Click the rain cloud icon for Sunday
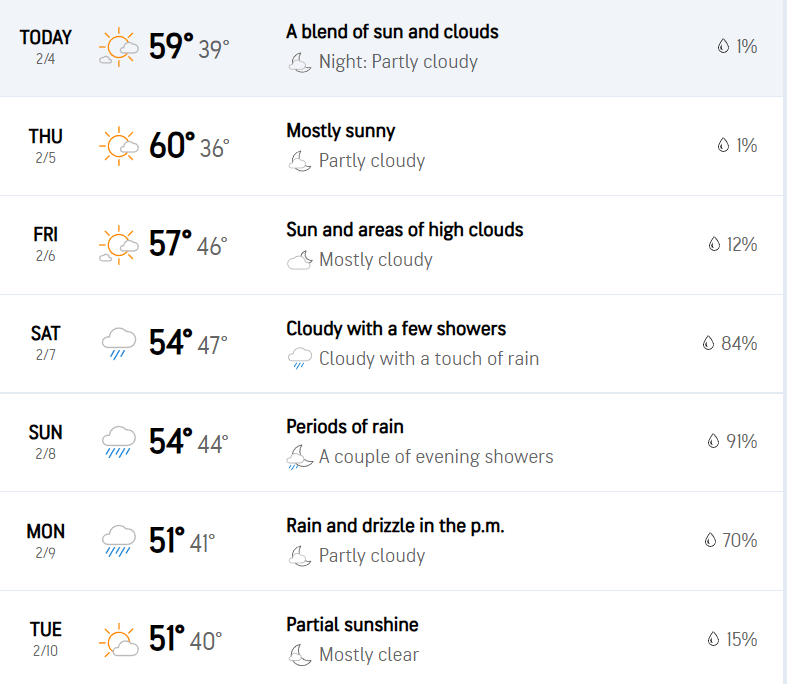This screenshot has height=684, width=787. tap(118, 441)
